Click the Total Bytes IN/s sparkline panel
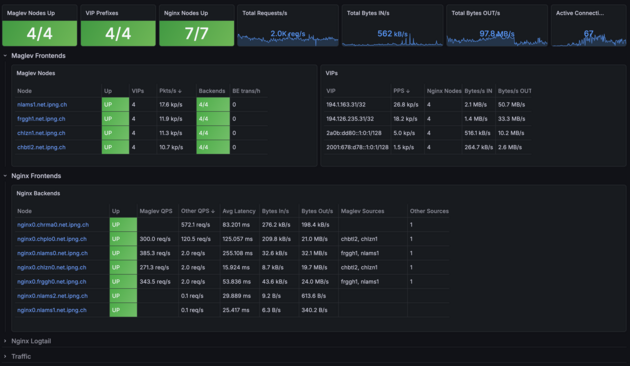The width and height of the screenshot is (630, 366). click(x=393, y=25)
